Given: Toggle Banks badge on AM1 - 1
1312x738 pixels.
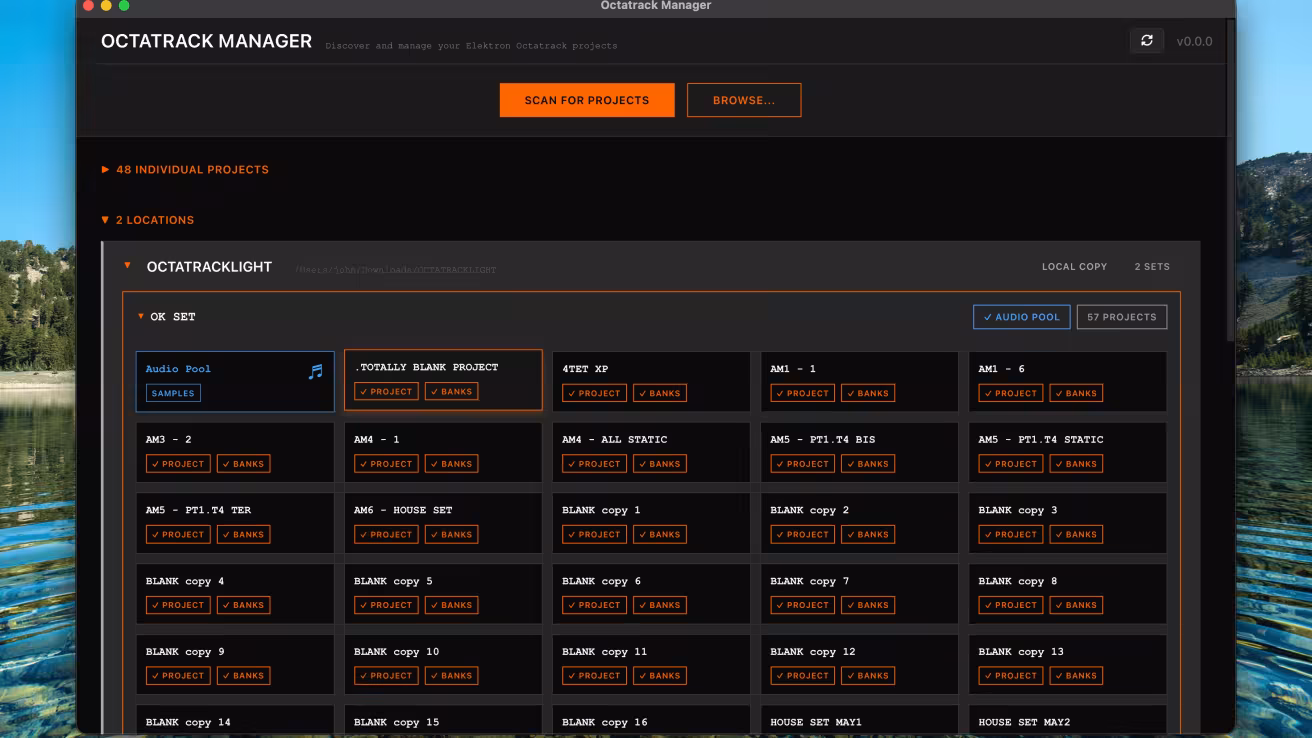Looking at the screenshot, I should click(x=868, y=394).
